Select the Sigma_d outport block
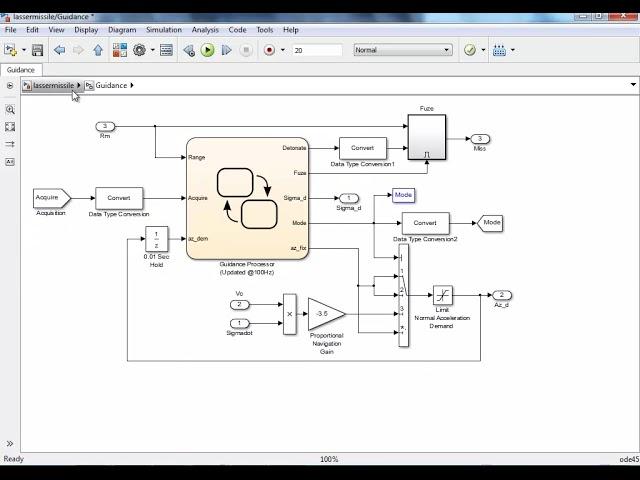This screenshot has width=640, height=480. click(x=349, y=198)
